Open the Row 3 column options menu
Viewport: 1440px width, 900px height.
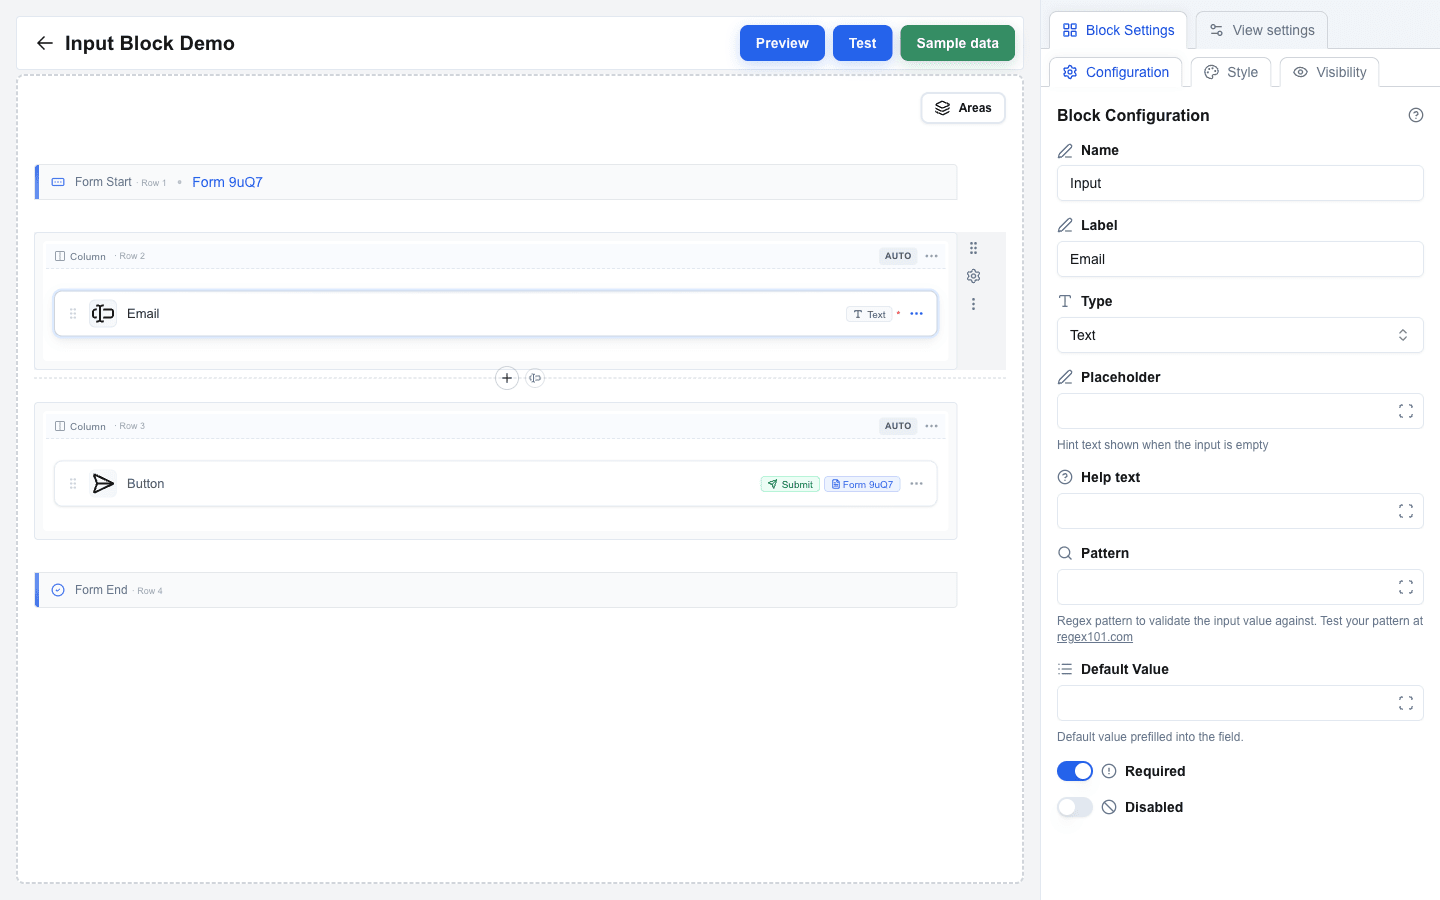(931, 426)
